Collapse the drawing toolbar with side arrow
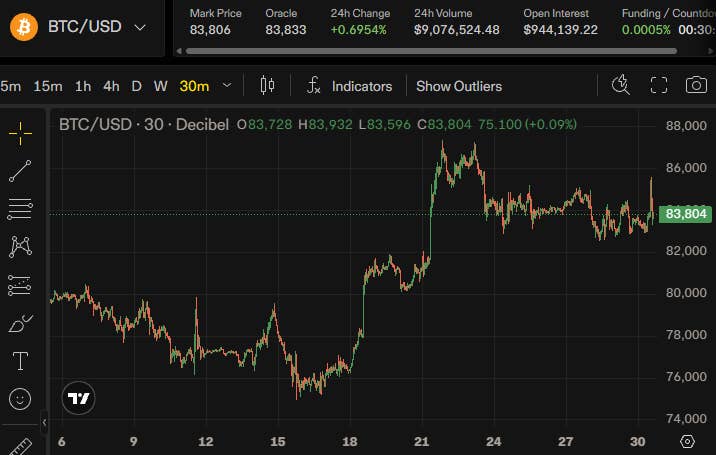716x455 pixels. coord(44,423)
